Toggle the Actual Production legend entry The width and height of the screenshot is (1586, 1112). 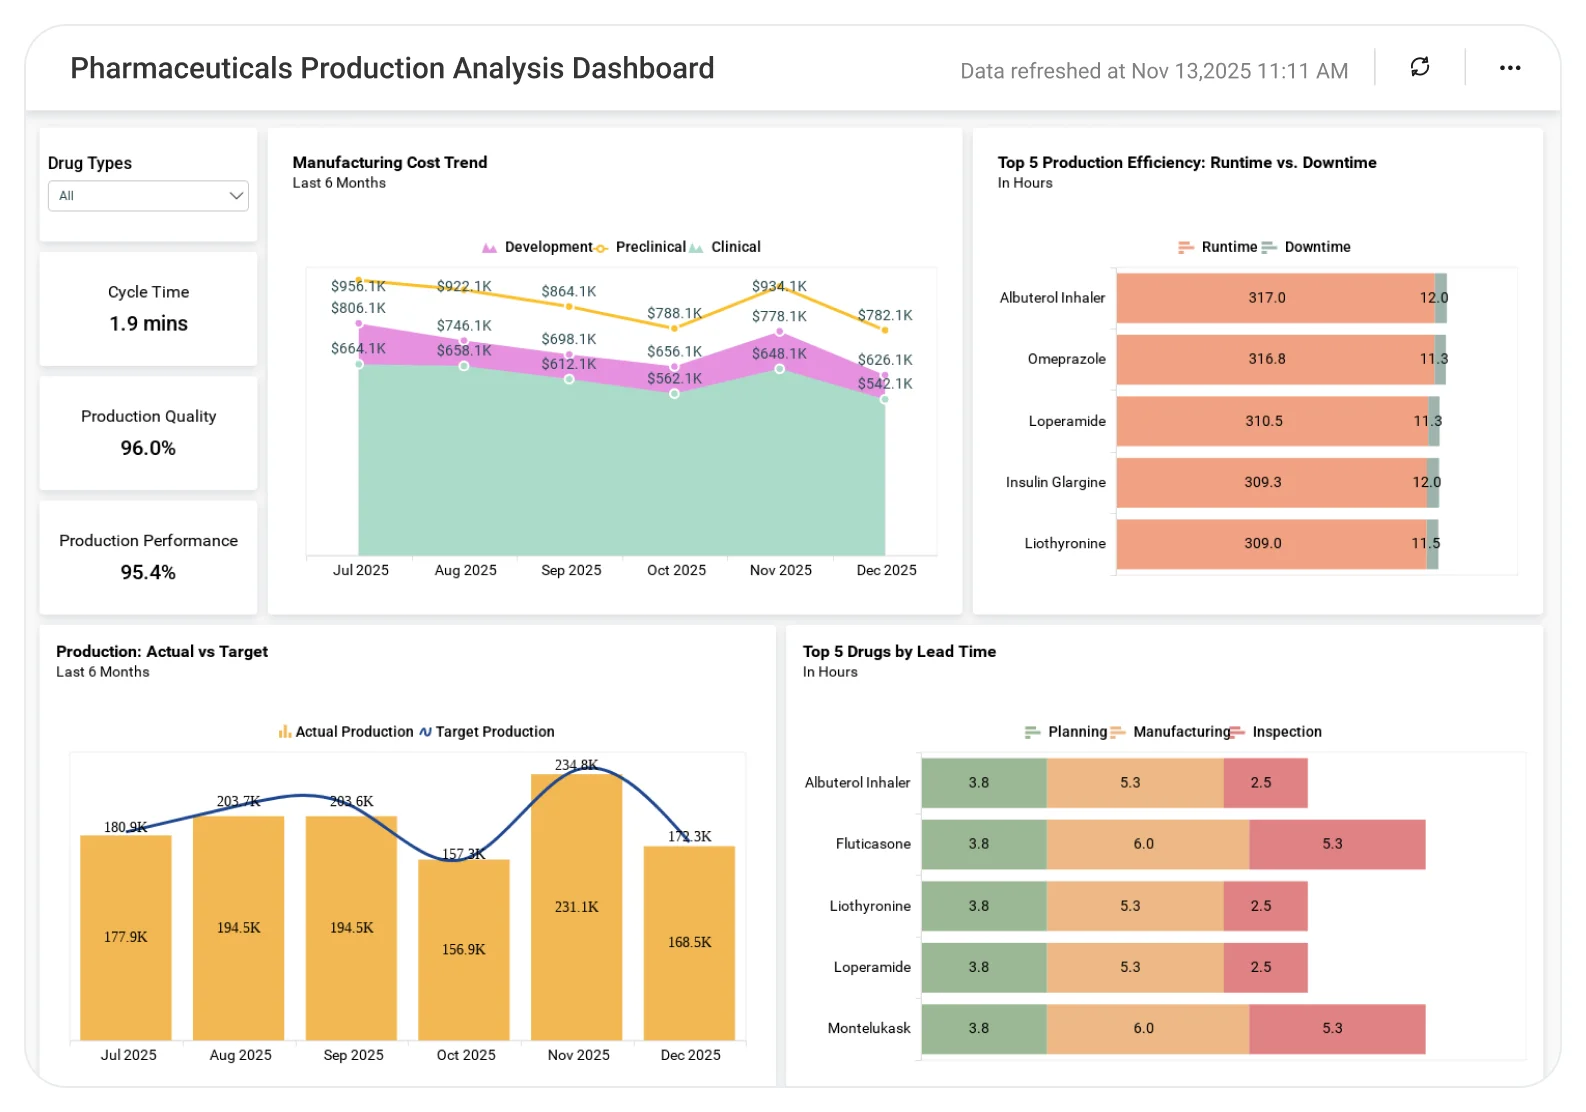click(x=346, y=732)
